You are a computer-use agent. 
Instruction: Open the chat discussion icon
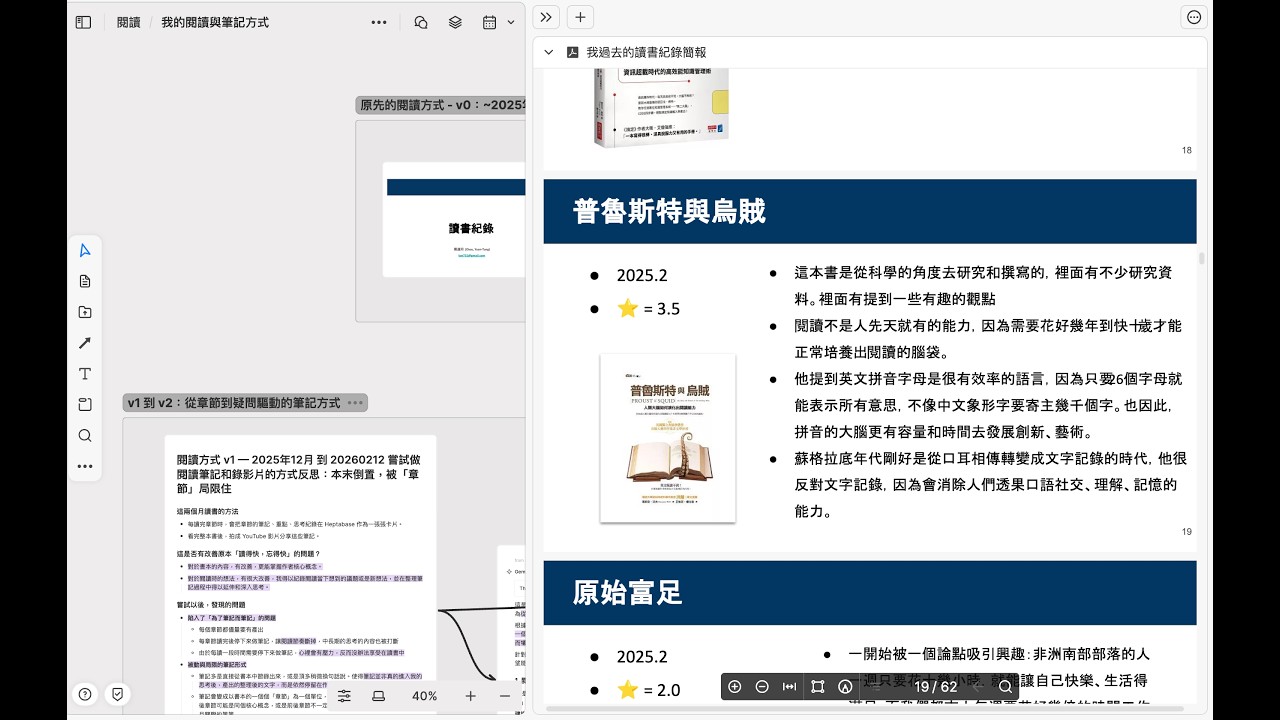421,22
